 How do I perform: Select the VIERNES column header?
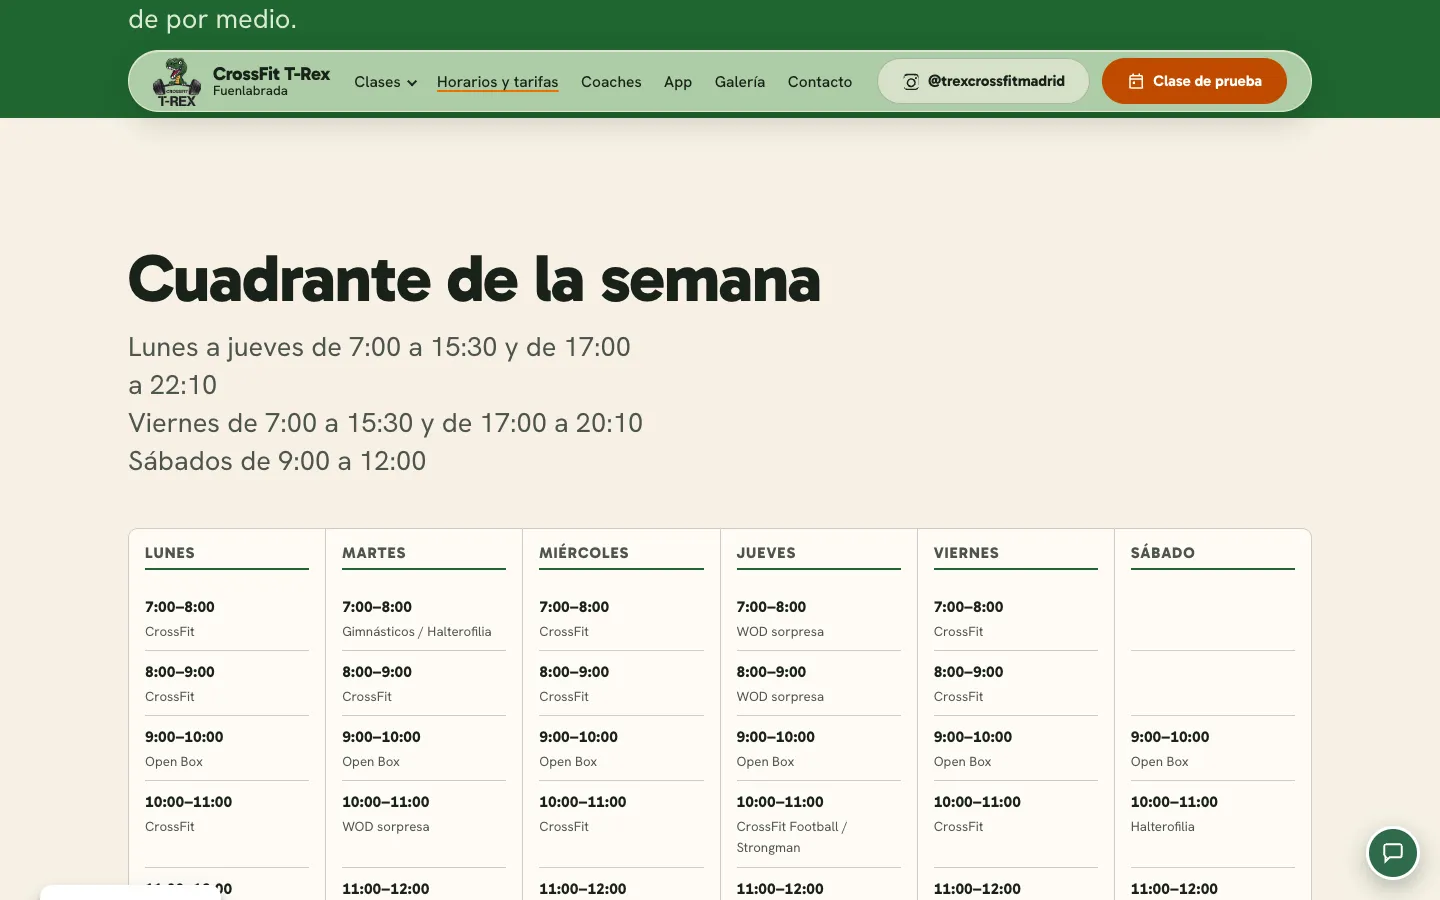tap(966, 553)
